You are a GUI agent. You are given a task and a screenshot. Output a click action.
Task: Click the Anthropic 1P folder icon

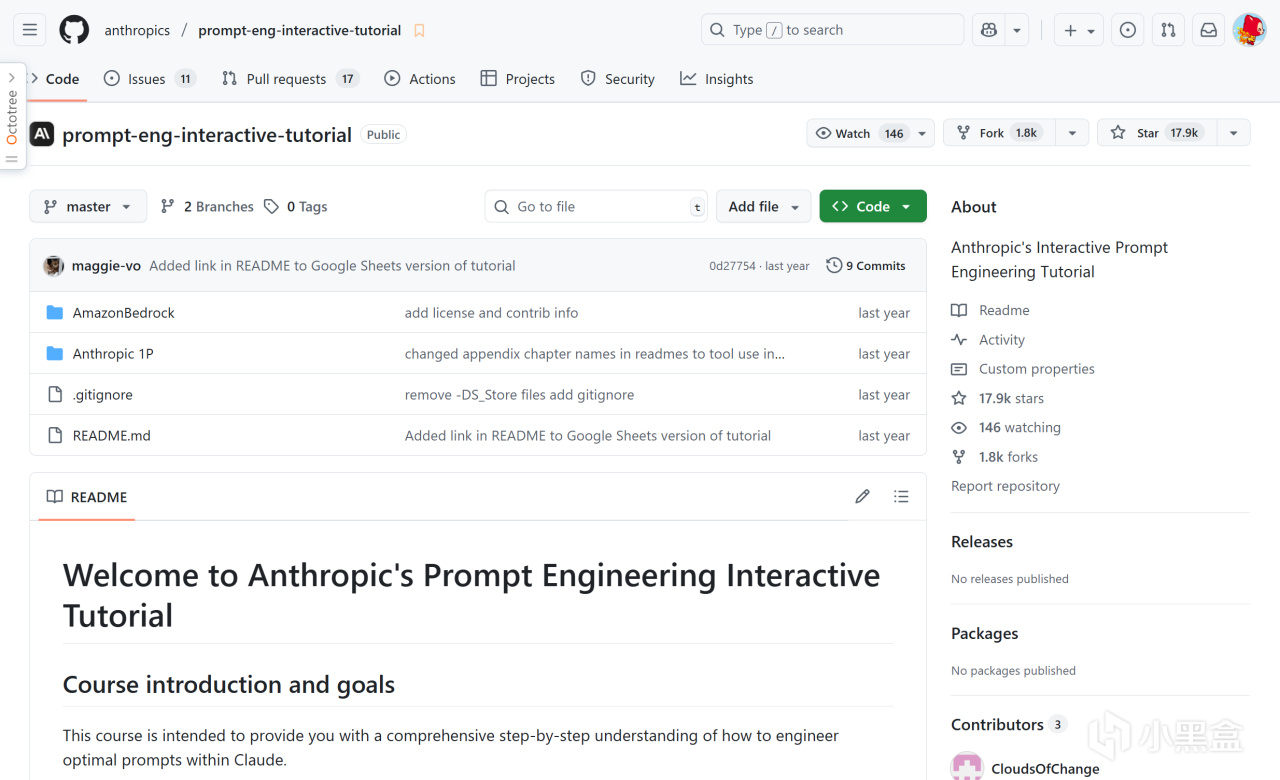[x=55, y=354]
